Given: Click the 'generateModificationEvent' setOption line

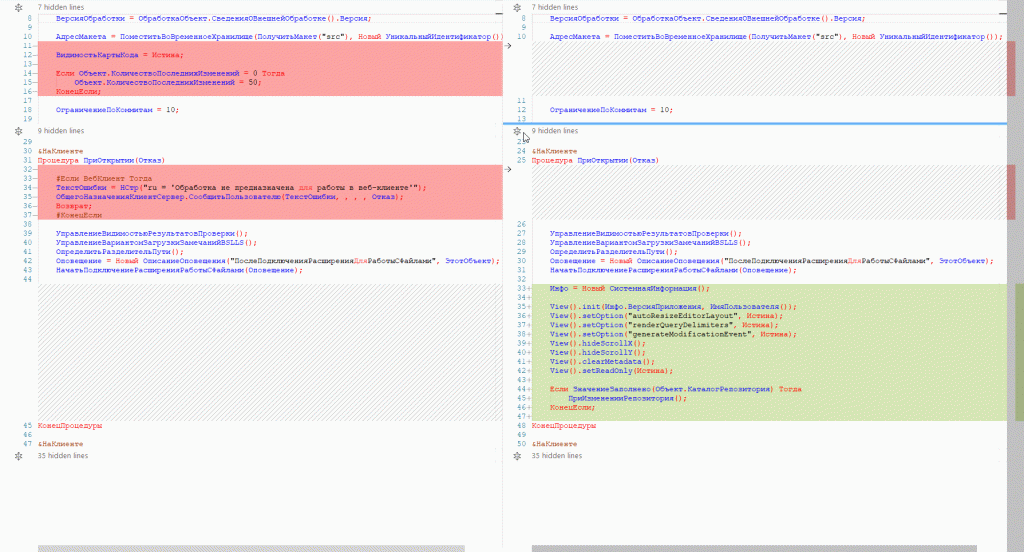Looking at the screenshot, I should [x=673, y=334].
